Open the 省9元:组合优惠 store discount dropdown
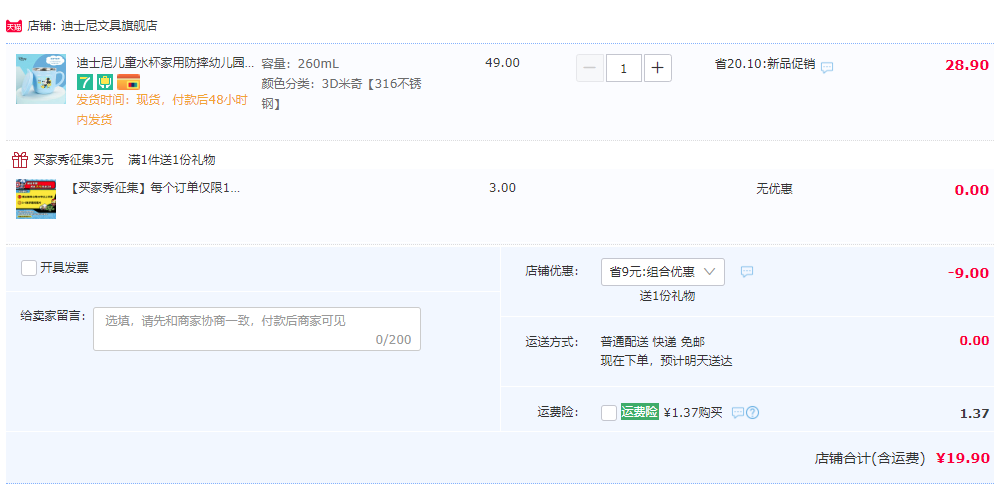994x484 pixels. 662,271
